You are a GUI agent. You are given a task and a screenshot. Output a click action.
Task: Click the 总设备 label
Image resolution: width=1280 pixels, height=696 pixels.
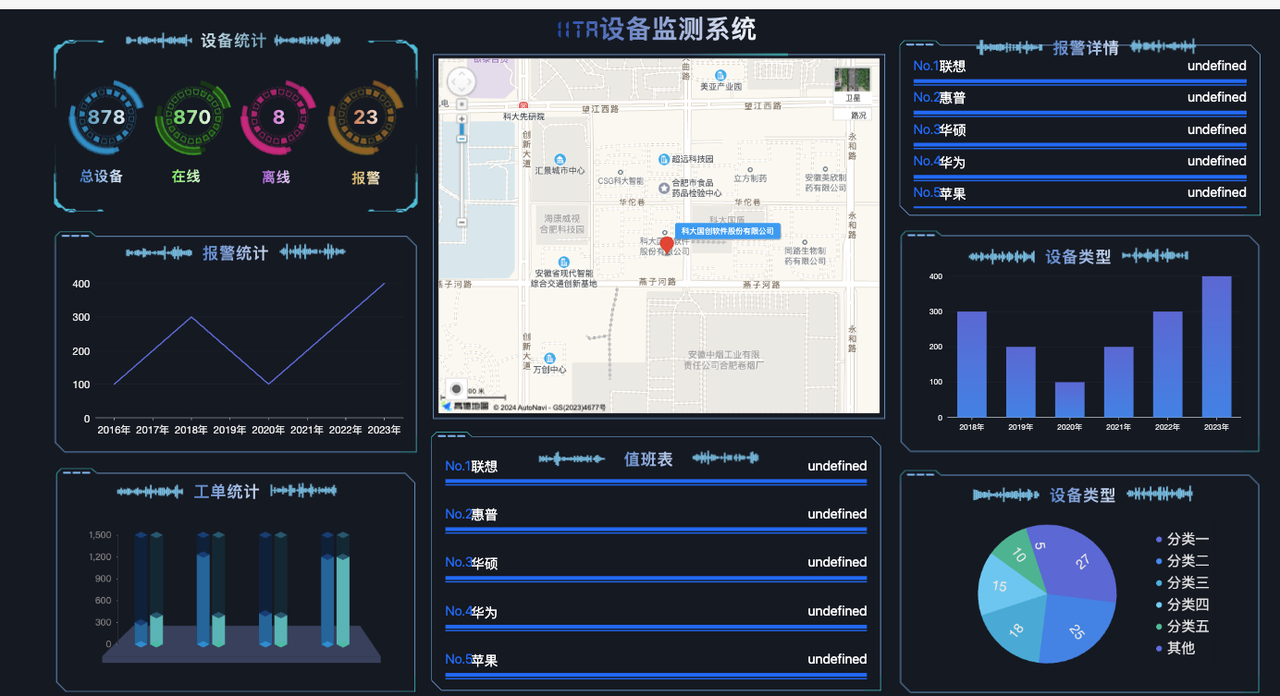tap(102, 177)
